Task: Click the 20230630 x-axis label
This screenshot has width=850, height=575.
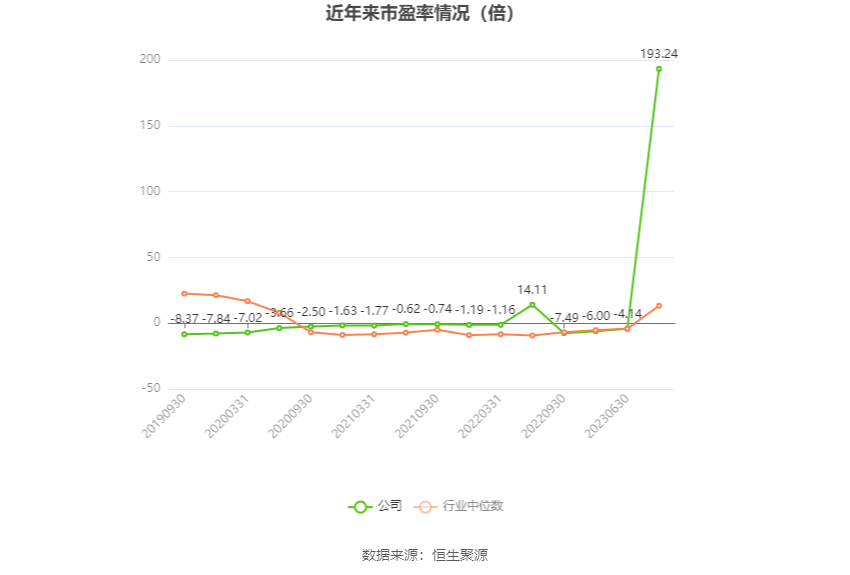Action: pos(607,416)
